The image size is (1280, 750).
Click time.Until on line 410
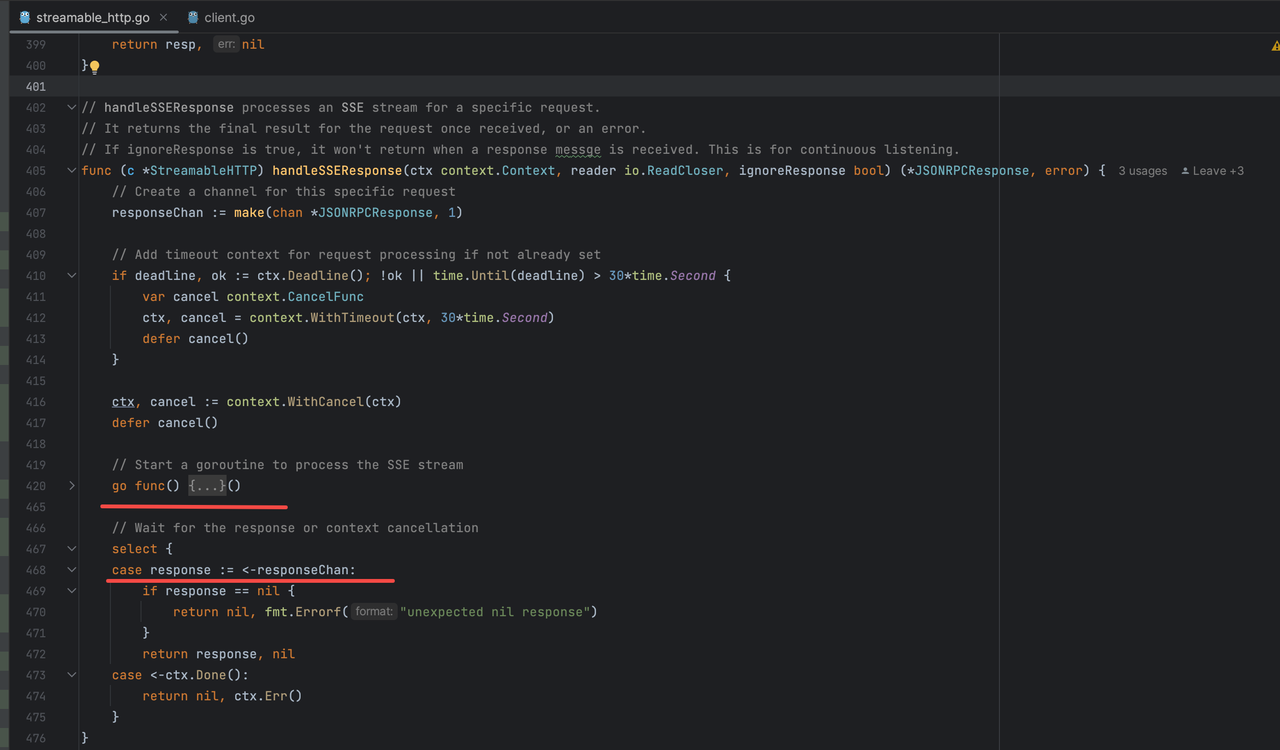(471, 275)
